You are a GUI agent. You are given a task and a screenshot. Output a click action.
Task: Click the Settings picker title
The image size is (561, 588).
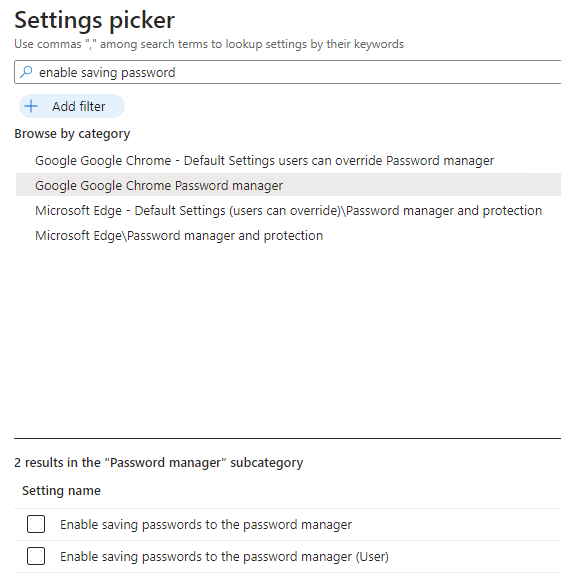(x=94, y=20)
